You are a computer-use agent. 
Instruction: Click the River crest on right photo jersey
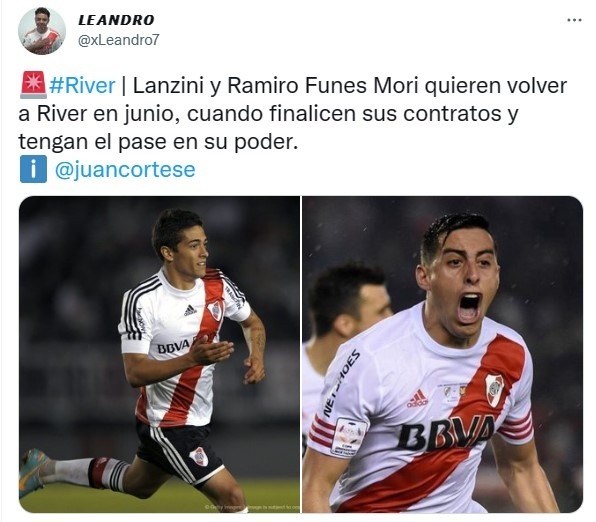pos(495,390)
